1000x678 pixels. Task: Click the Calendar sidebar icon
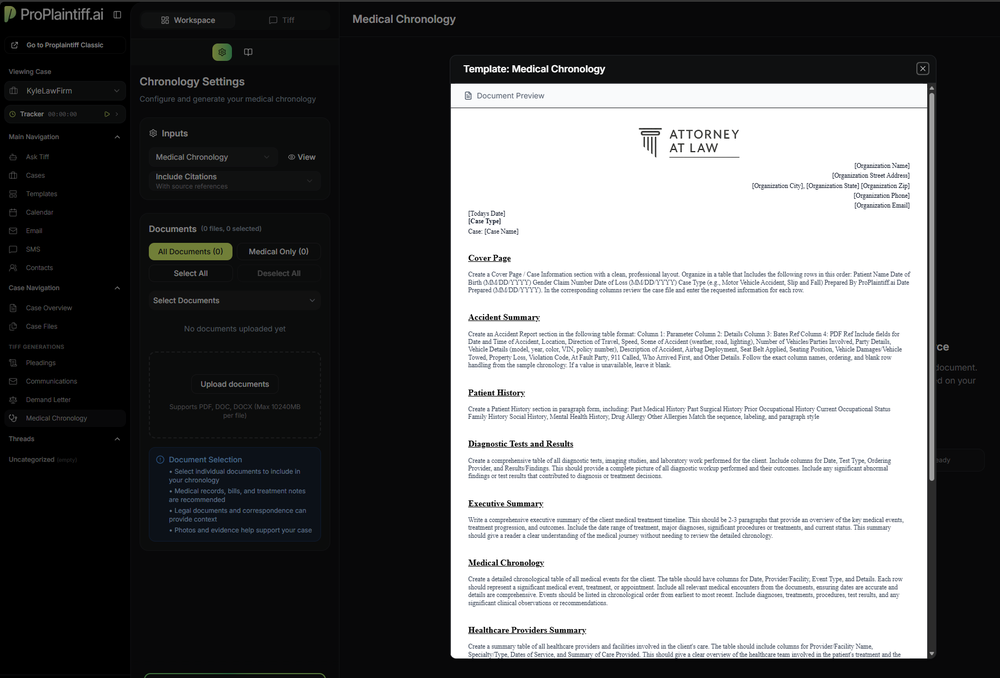[13, 212]
